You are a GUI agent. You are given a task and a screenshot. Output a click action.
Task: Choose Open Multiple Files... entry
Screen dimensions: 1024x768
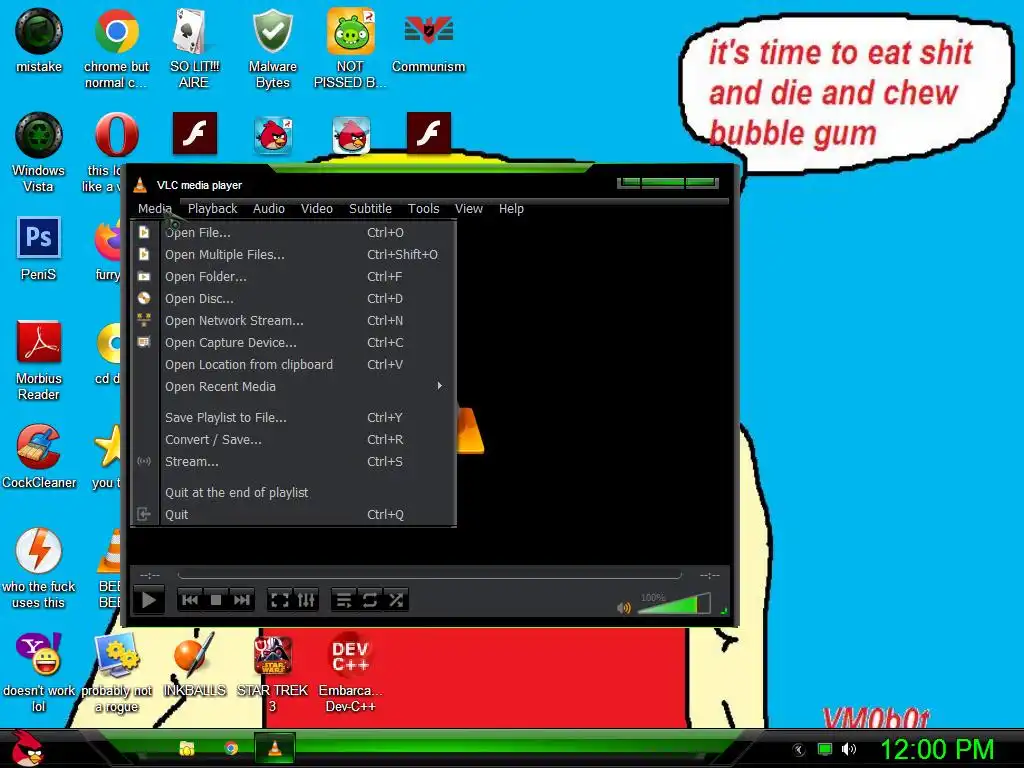coord(293,255)
